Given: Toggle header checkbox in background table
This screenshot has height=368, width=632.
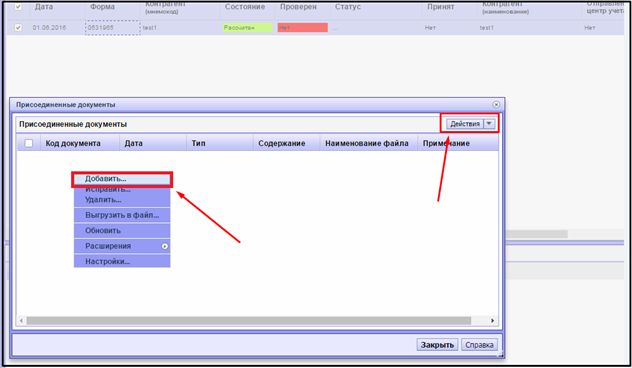Looking at the screenshot, I should click(18, 7).
